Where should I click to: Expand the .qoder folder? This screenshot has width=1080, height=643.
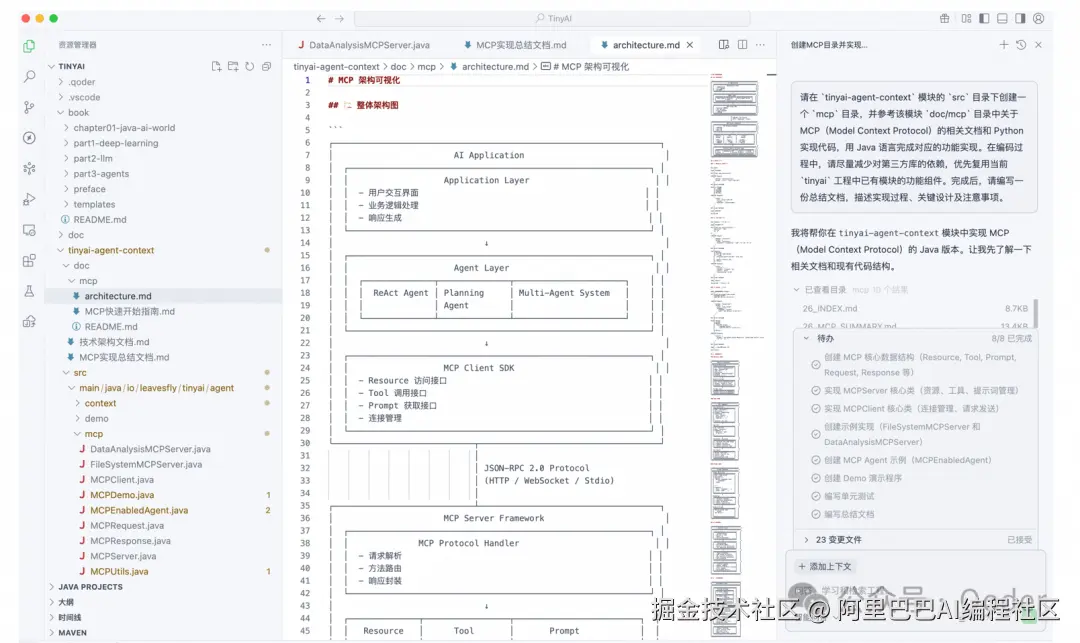click(x=61, y=82)
